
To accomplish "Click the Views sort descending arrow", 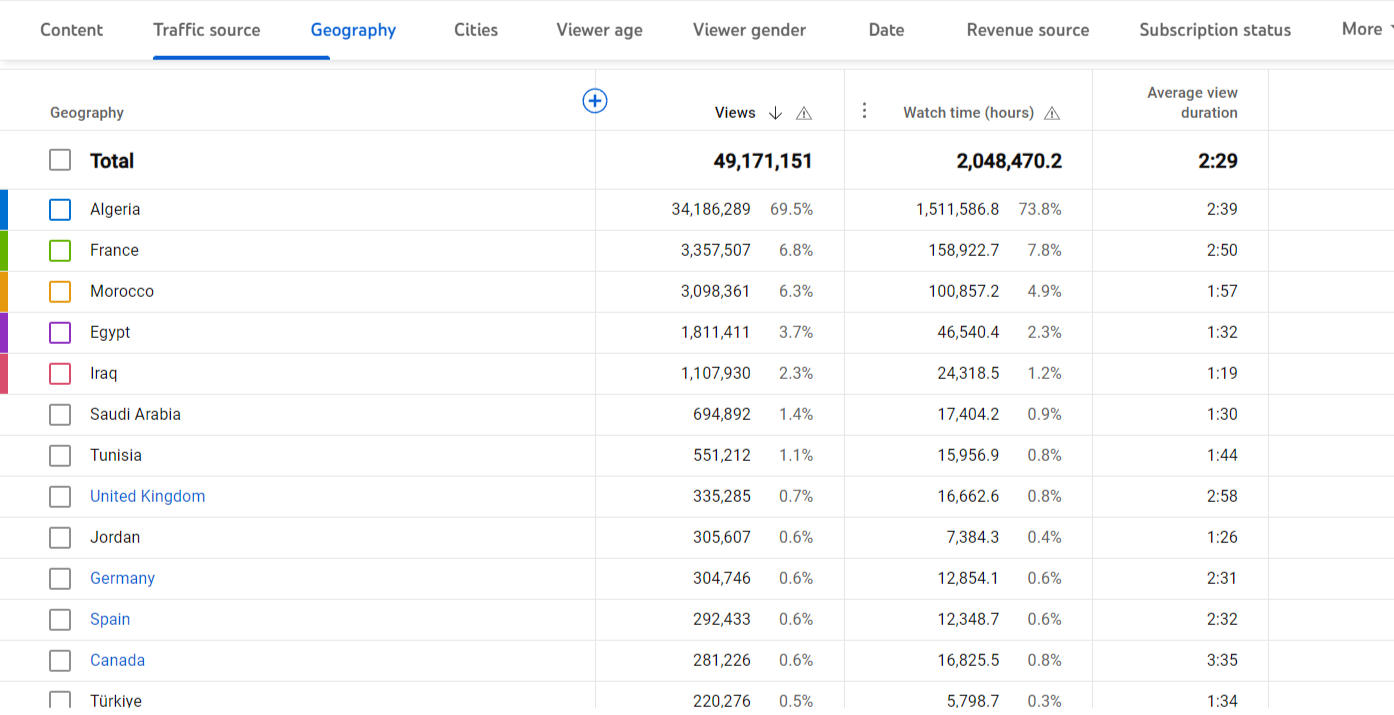I will 775,113.
